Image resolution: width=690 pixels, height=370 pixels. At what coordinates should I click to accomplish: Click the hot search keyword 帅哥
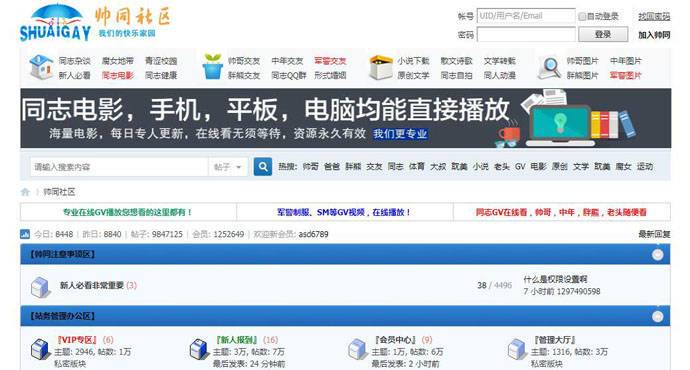310,167
